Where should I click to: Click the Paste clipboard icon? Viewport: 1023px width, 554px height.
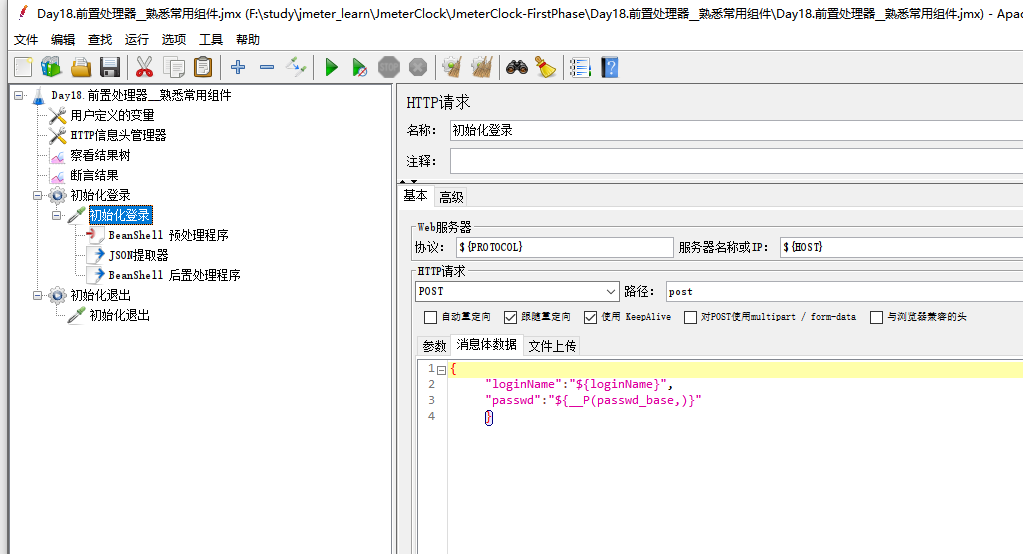[204, 67]
